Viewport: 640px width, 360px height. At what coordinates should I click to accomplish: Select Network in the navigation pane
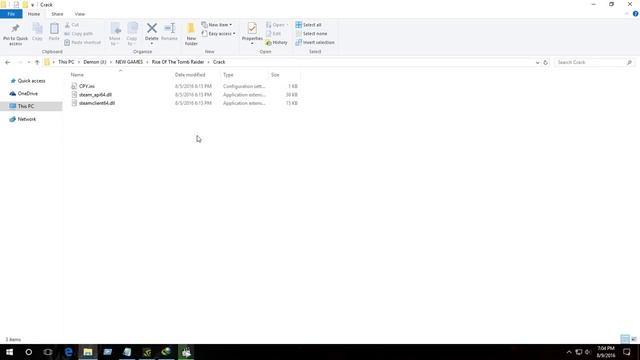[x=27, y=119]
